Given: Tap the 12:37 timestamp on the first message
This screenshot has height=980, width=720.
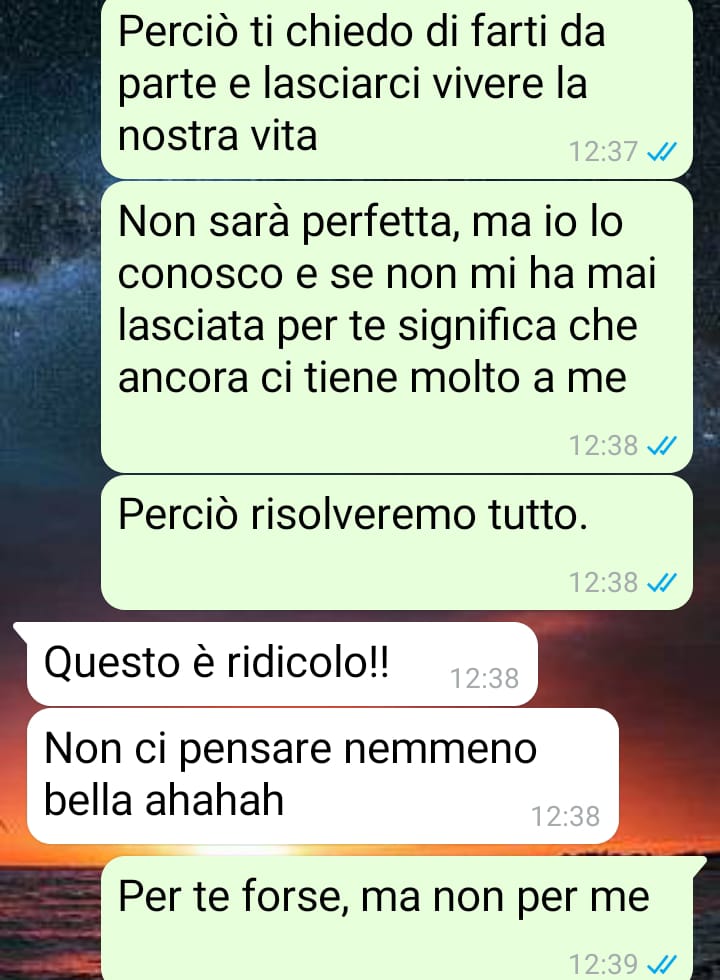Looking at the screenshot, I should [603, 152].
